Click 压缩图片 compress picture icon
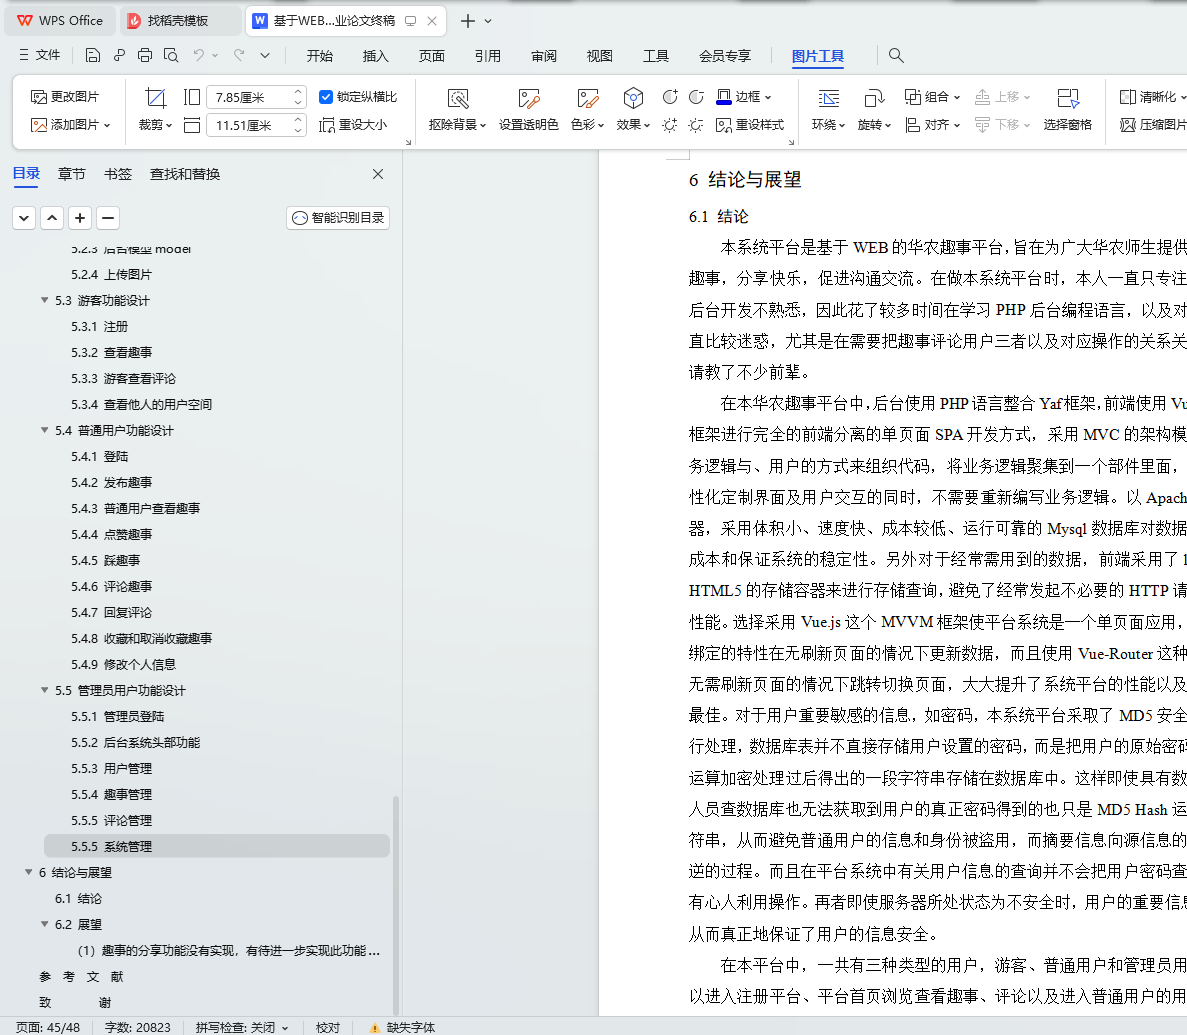Image resolution: width=1187 pixels, height=1035 pixels. click(1152, 125)
